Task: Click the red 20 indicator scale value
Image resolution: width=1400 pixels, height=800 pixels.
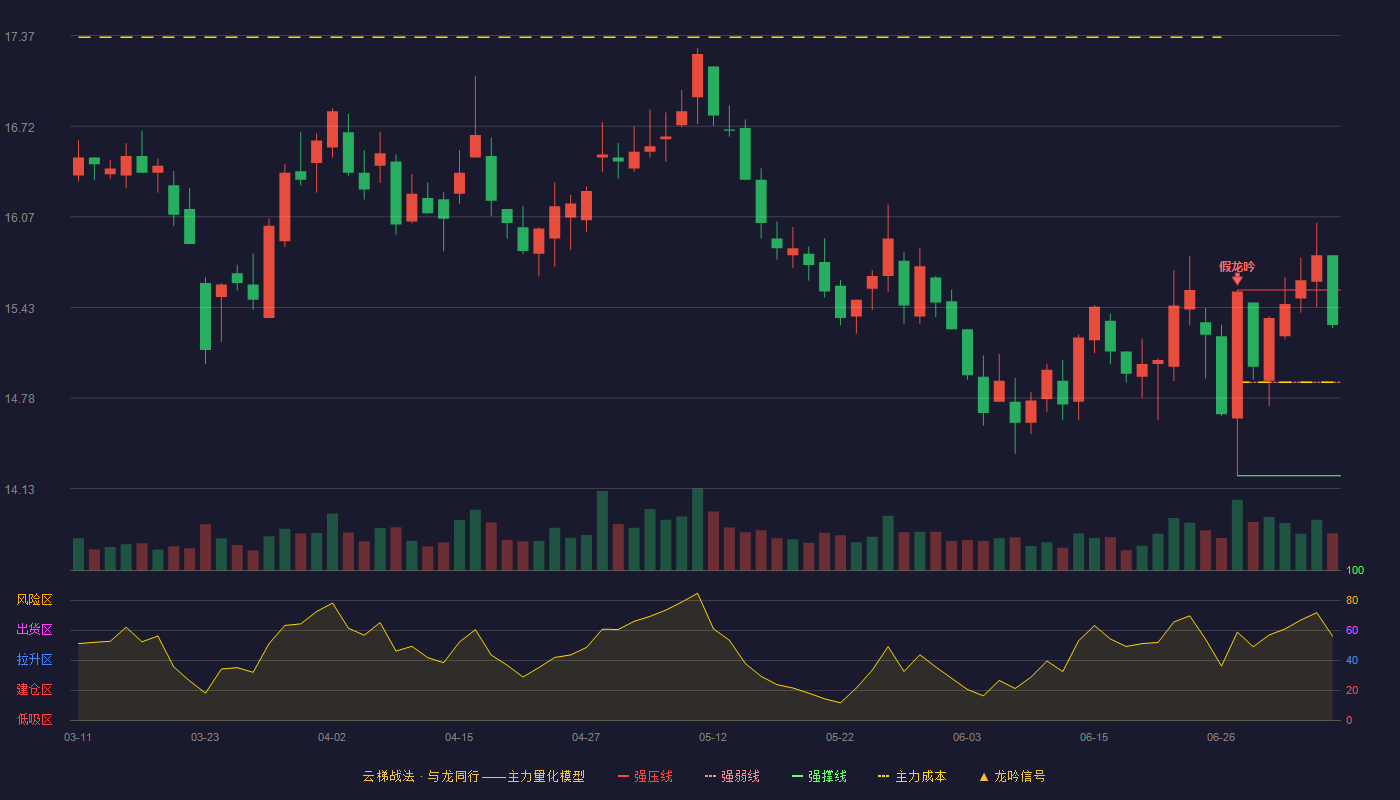Action: pyautogui.click(x=1352, y=690)
